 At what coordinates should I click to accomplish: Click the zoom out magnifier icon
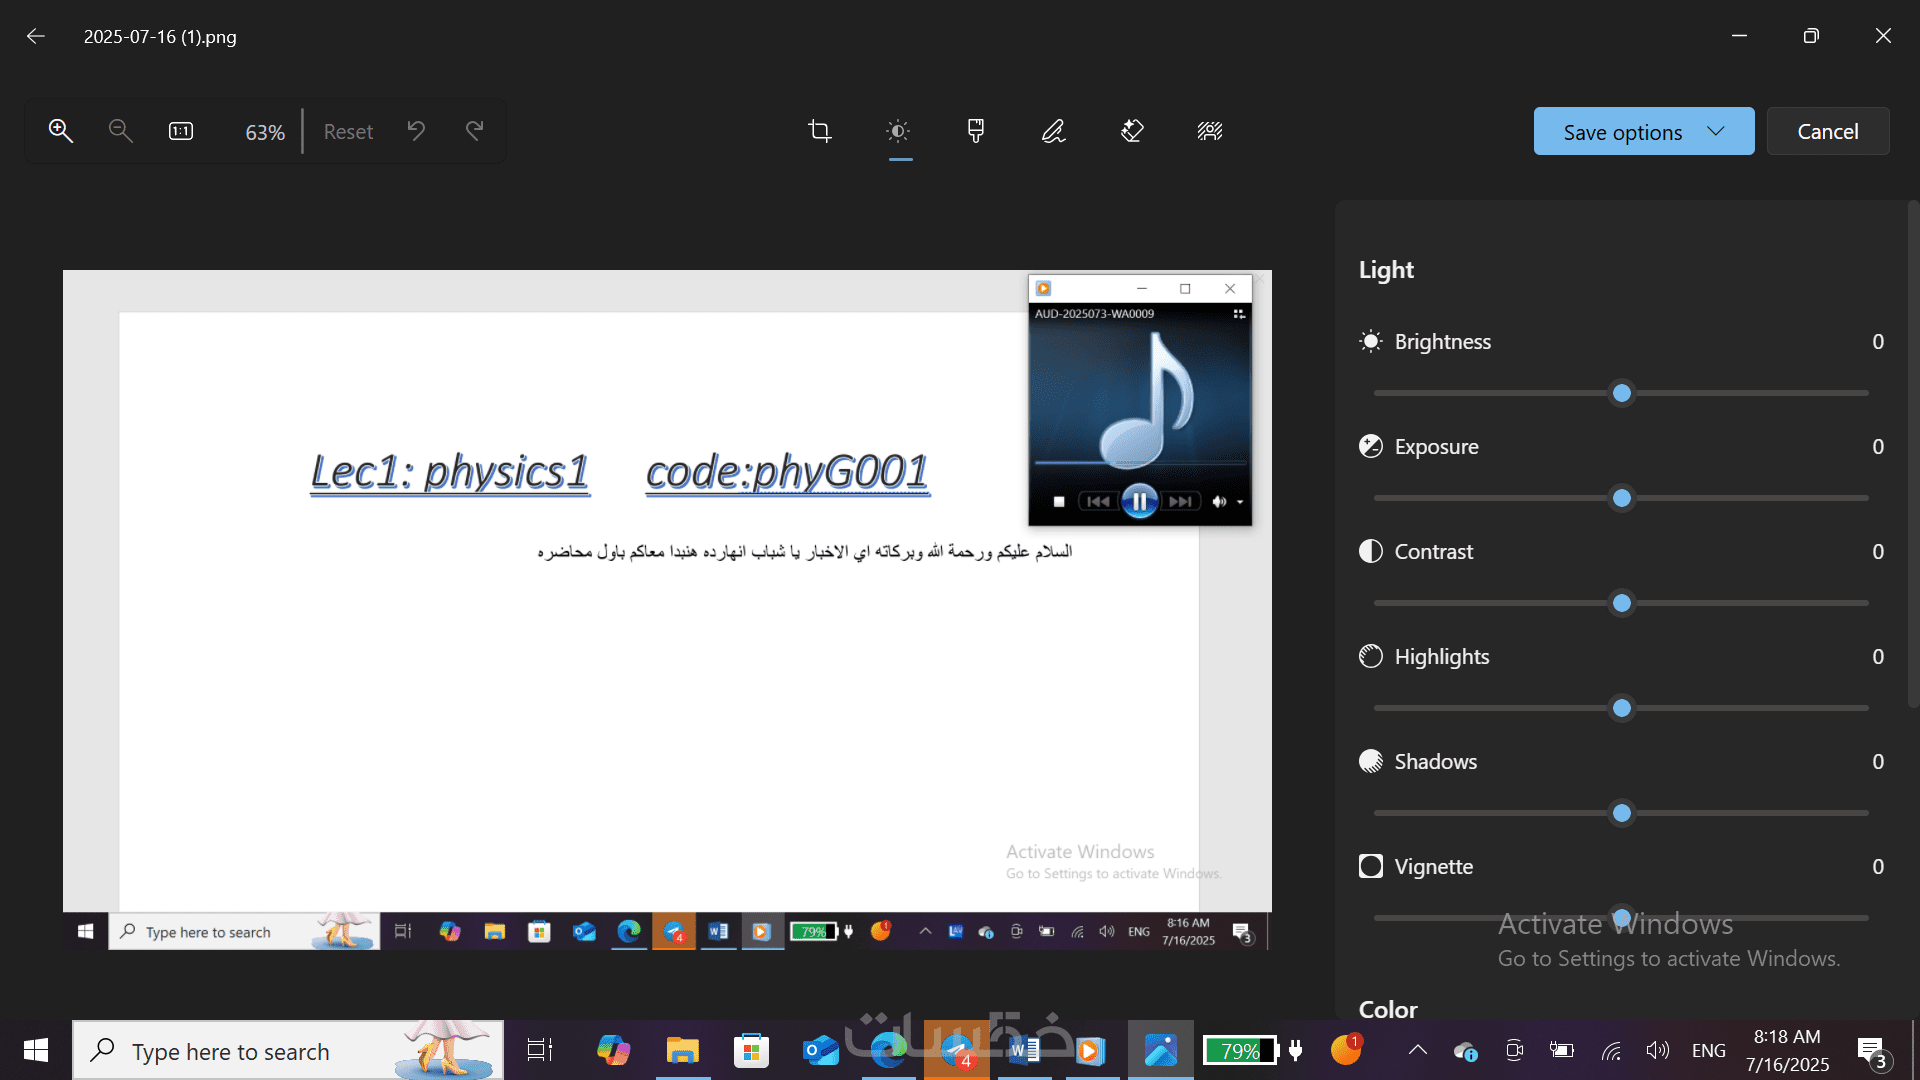[x=120, y=131]
